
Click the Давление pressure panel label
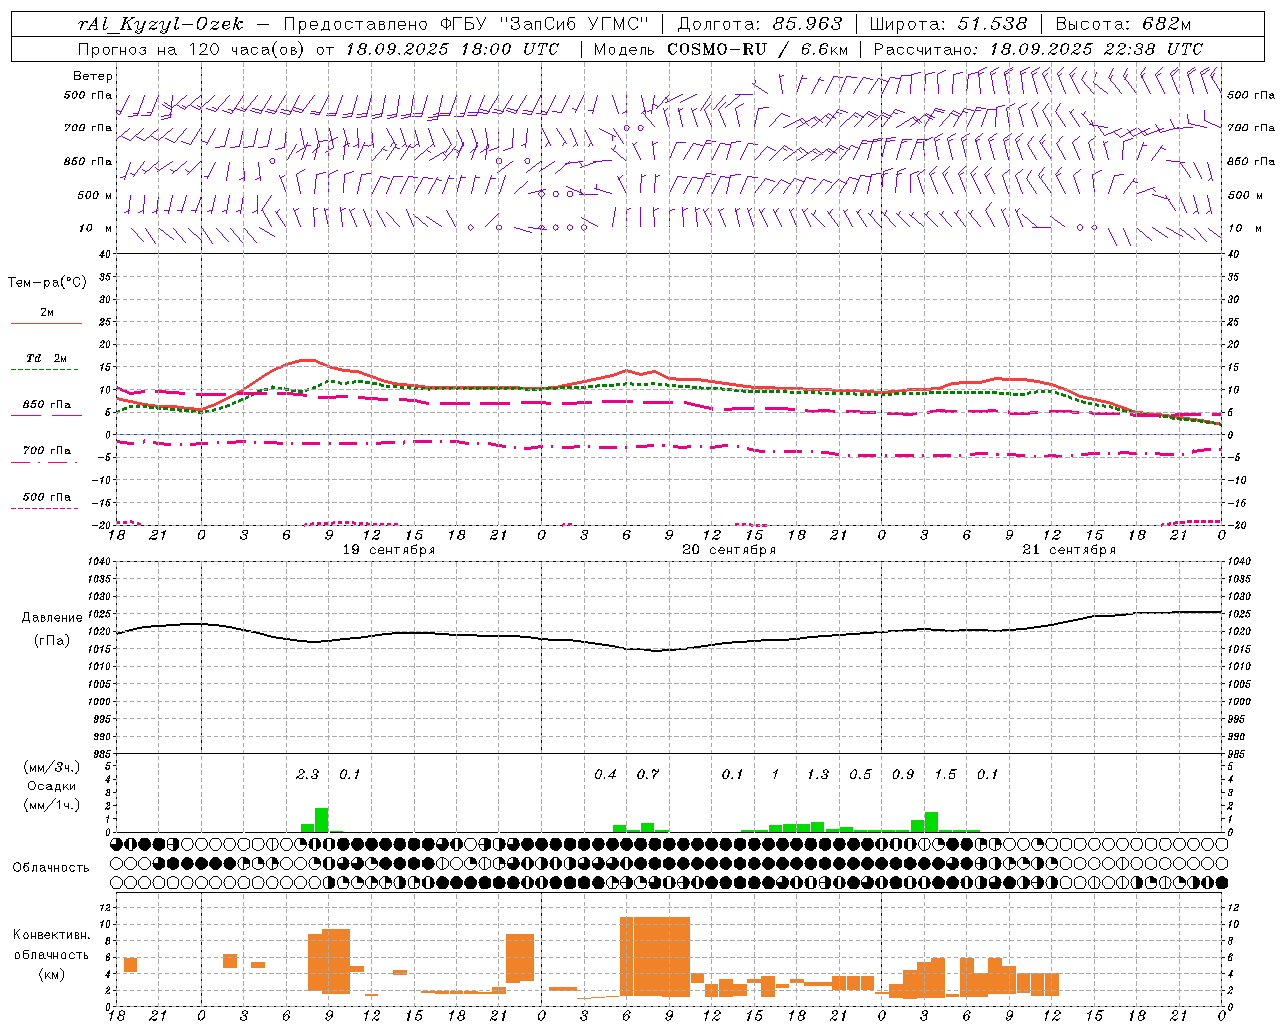click(x=52, y=618)
